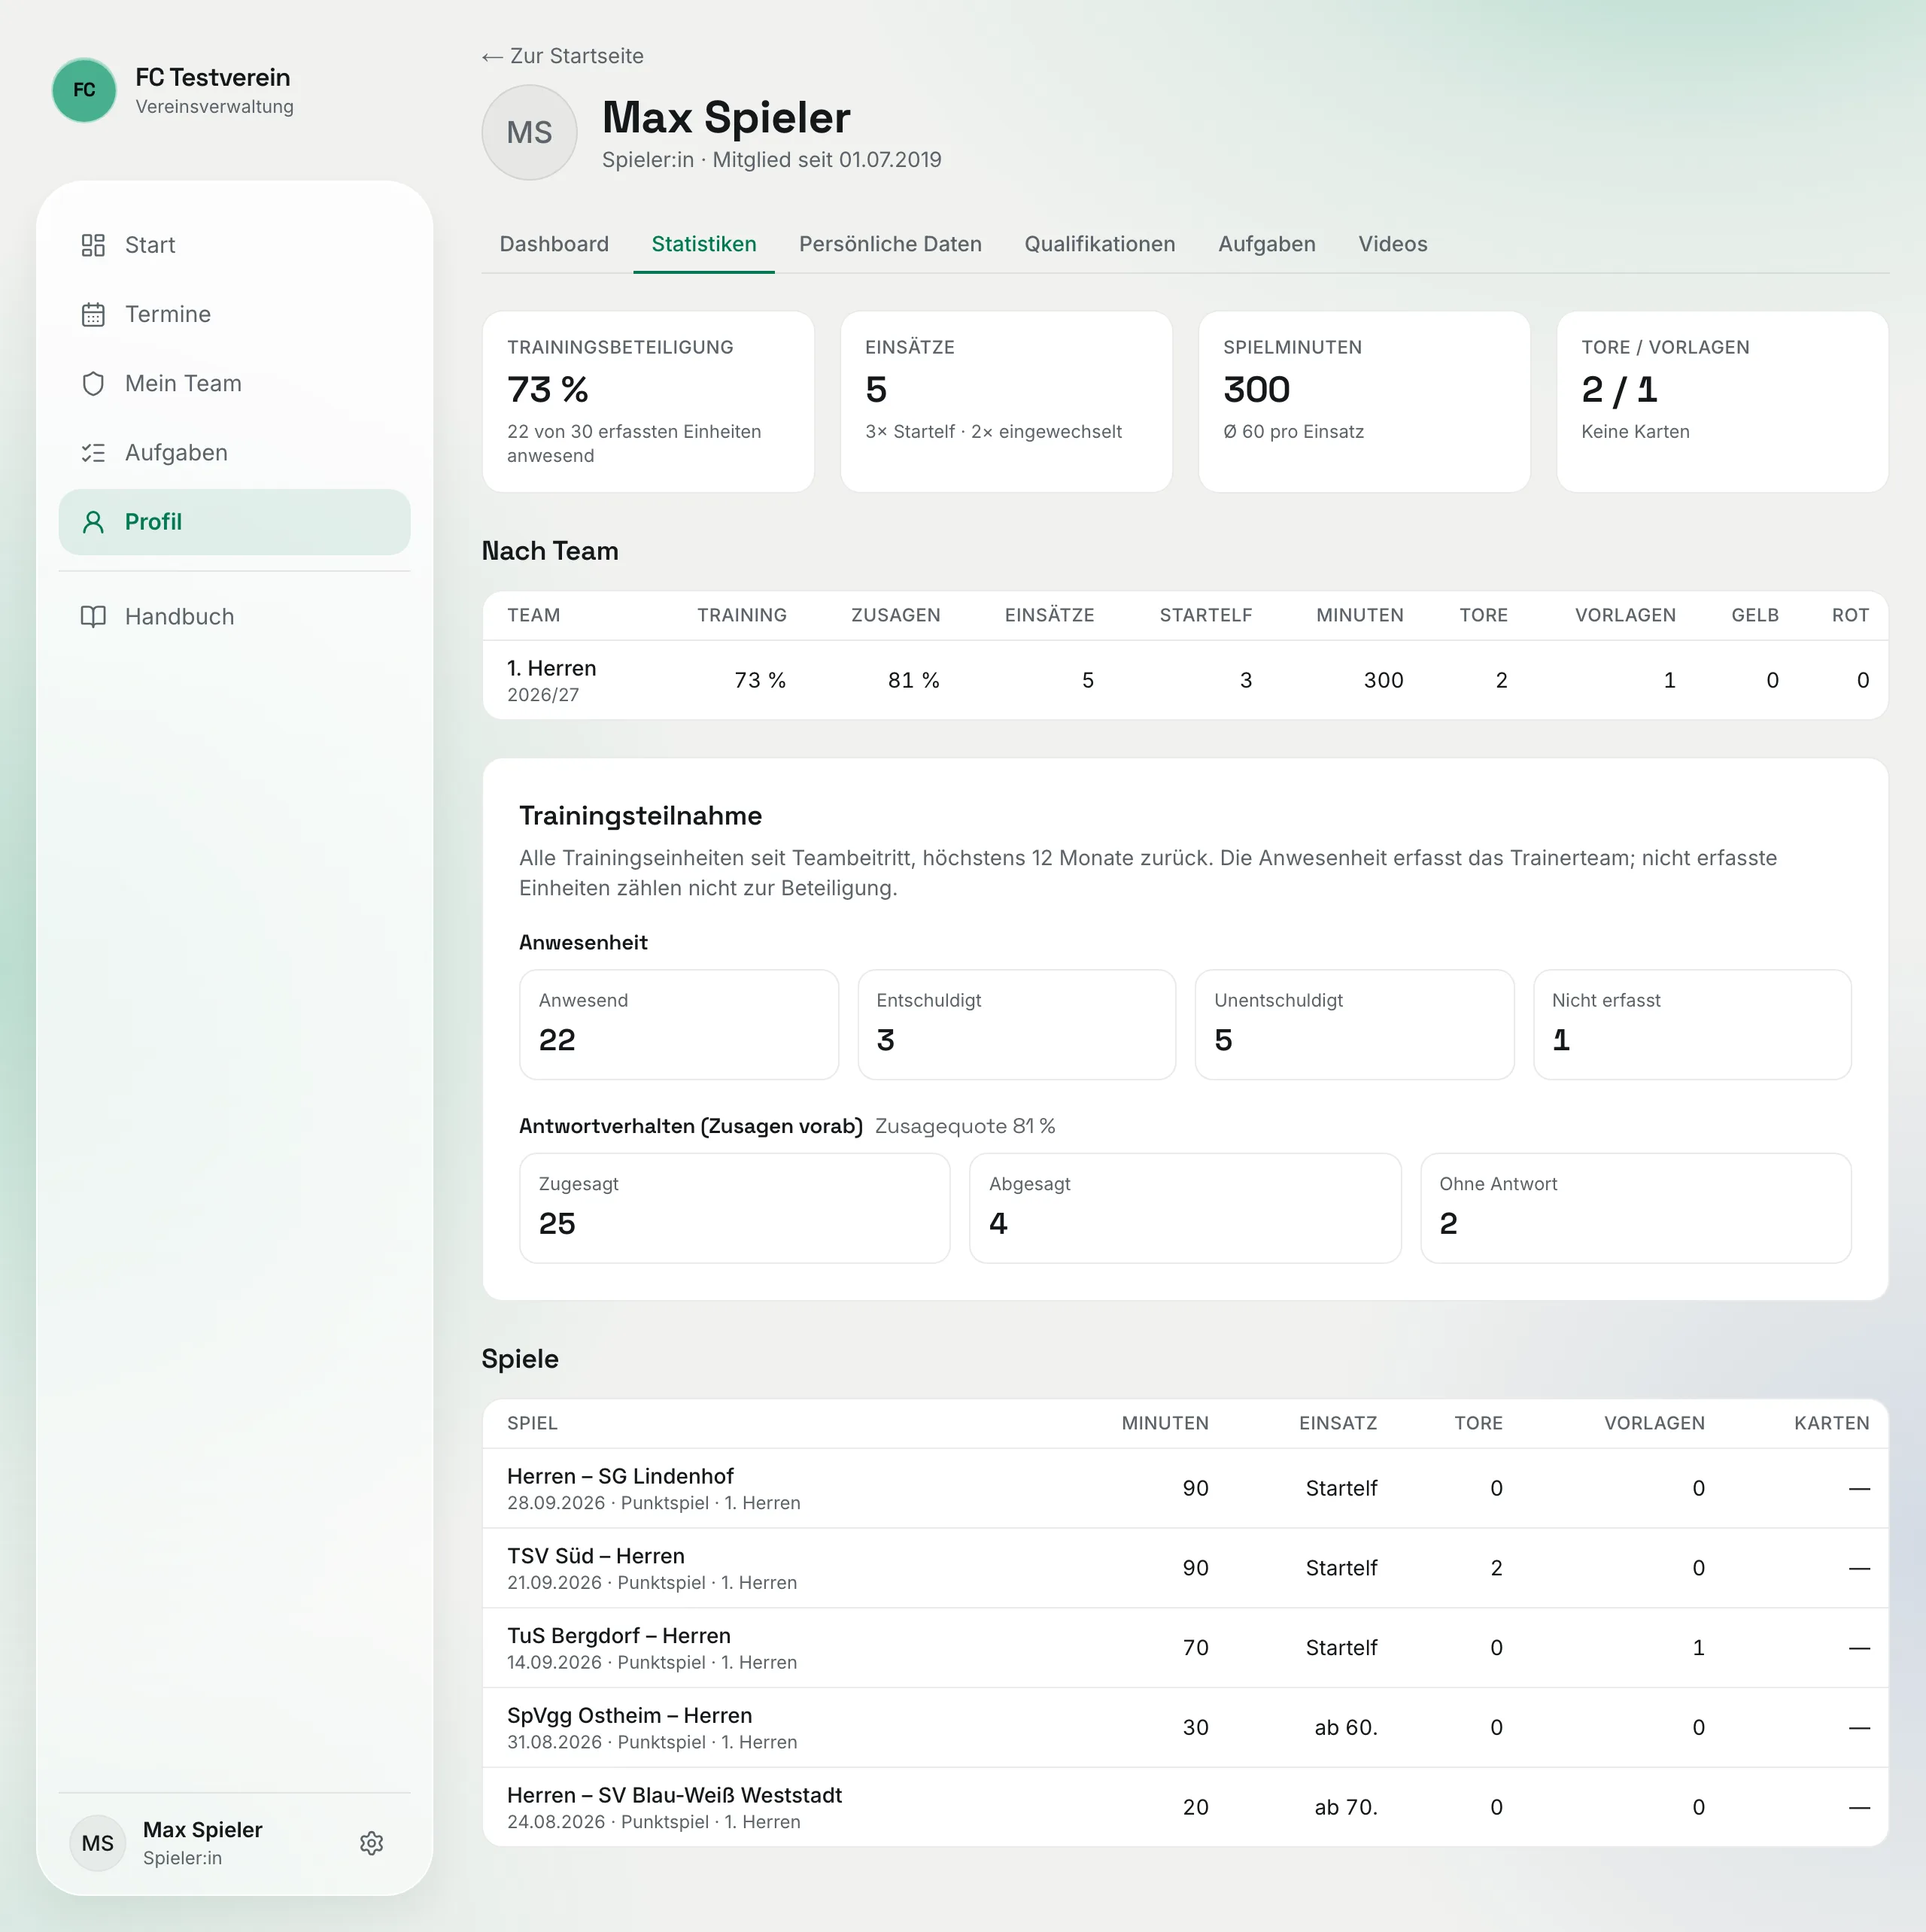Click the FC club logo badge
1926x1932 pixels.
(84, 90)
